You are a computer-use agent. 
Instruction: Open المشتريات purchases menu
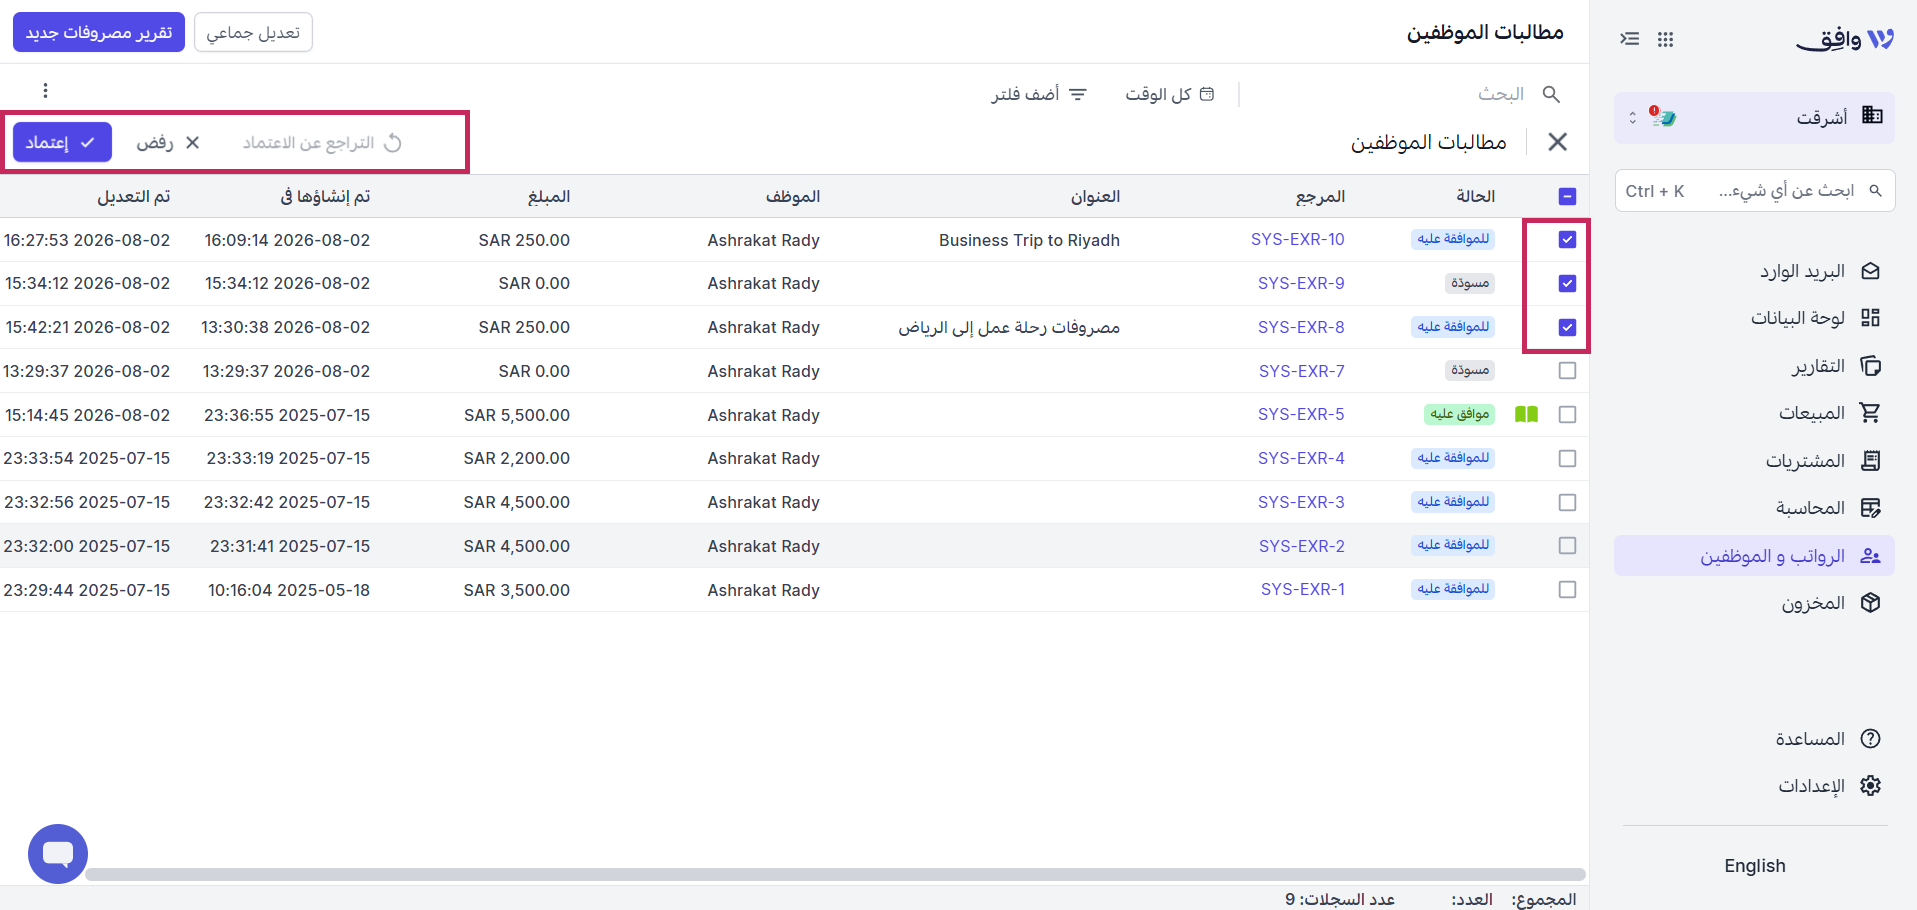(x=1824, y=461)
